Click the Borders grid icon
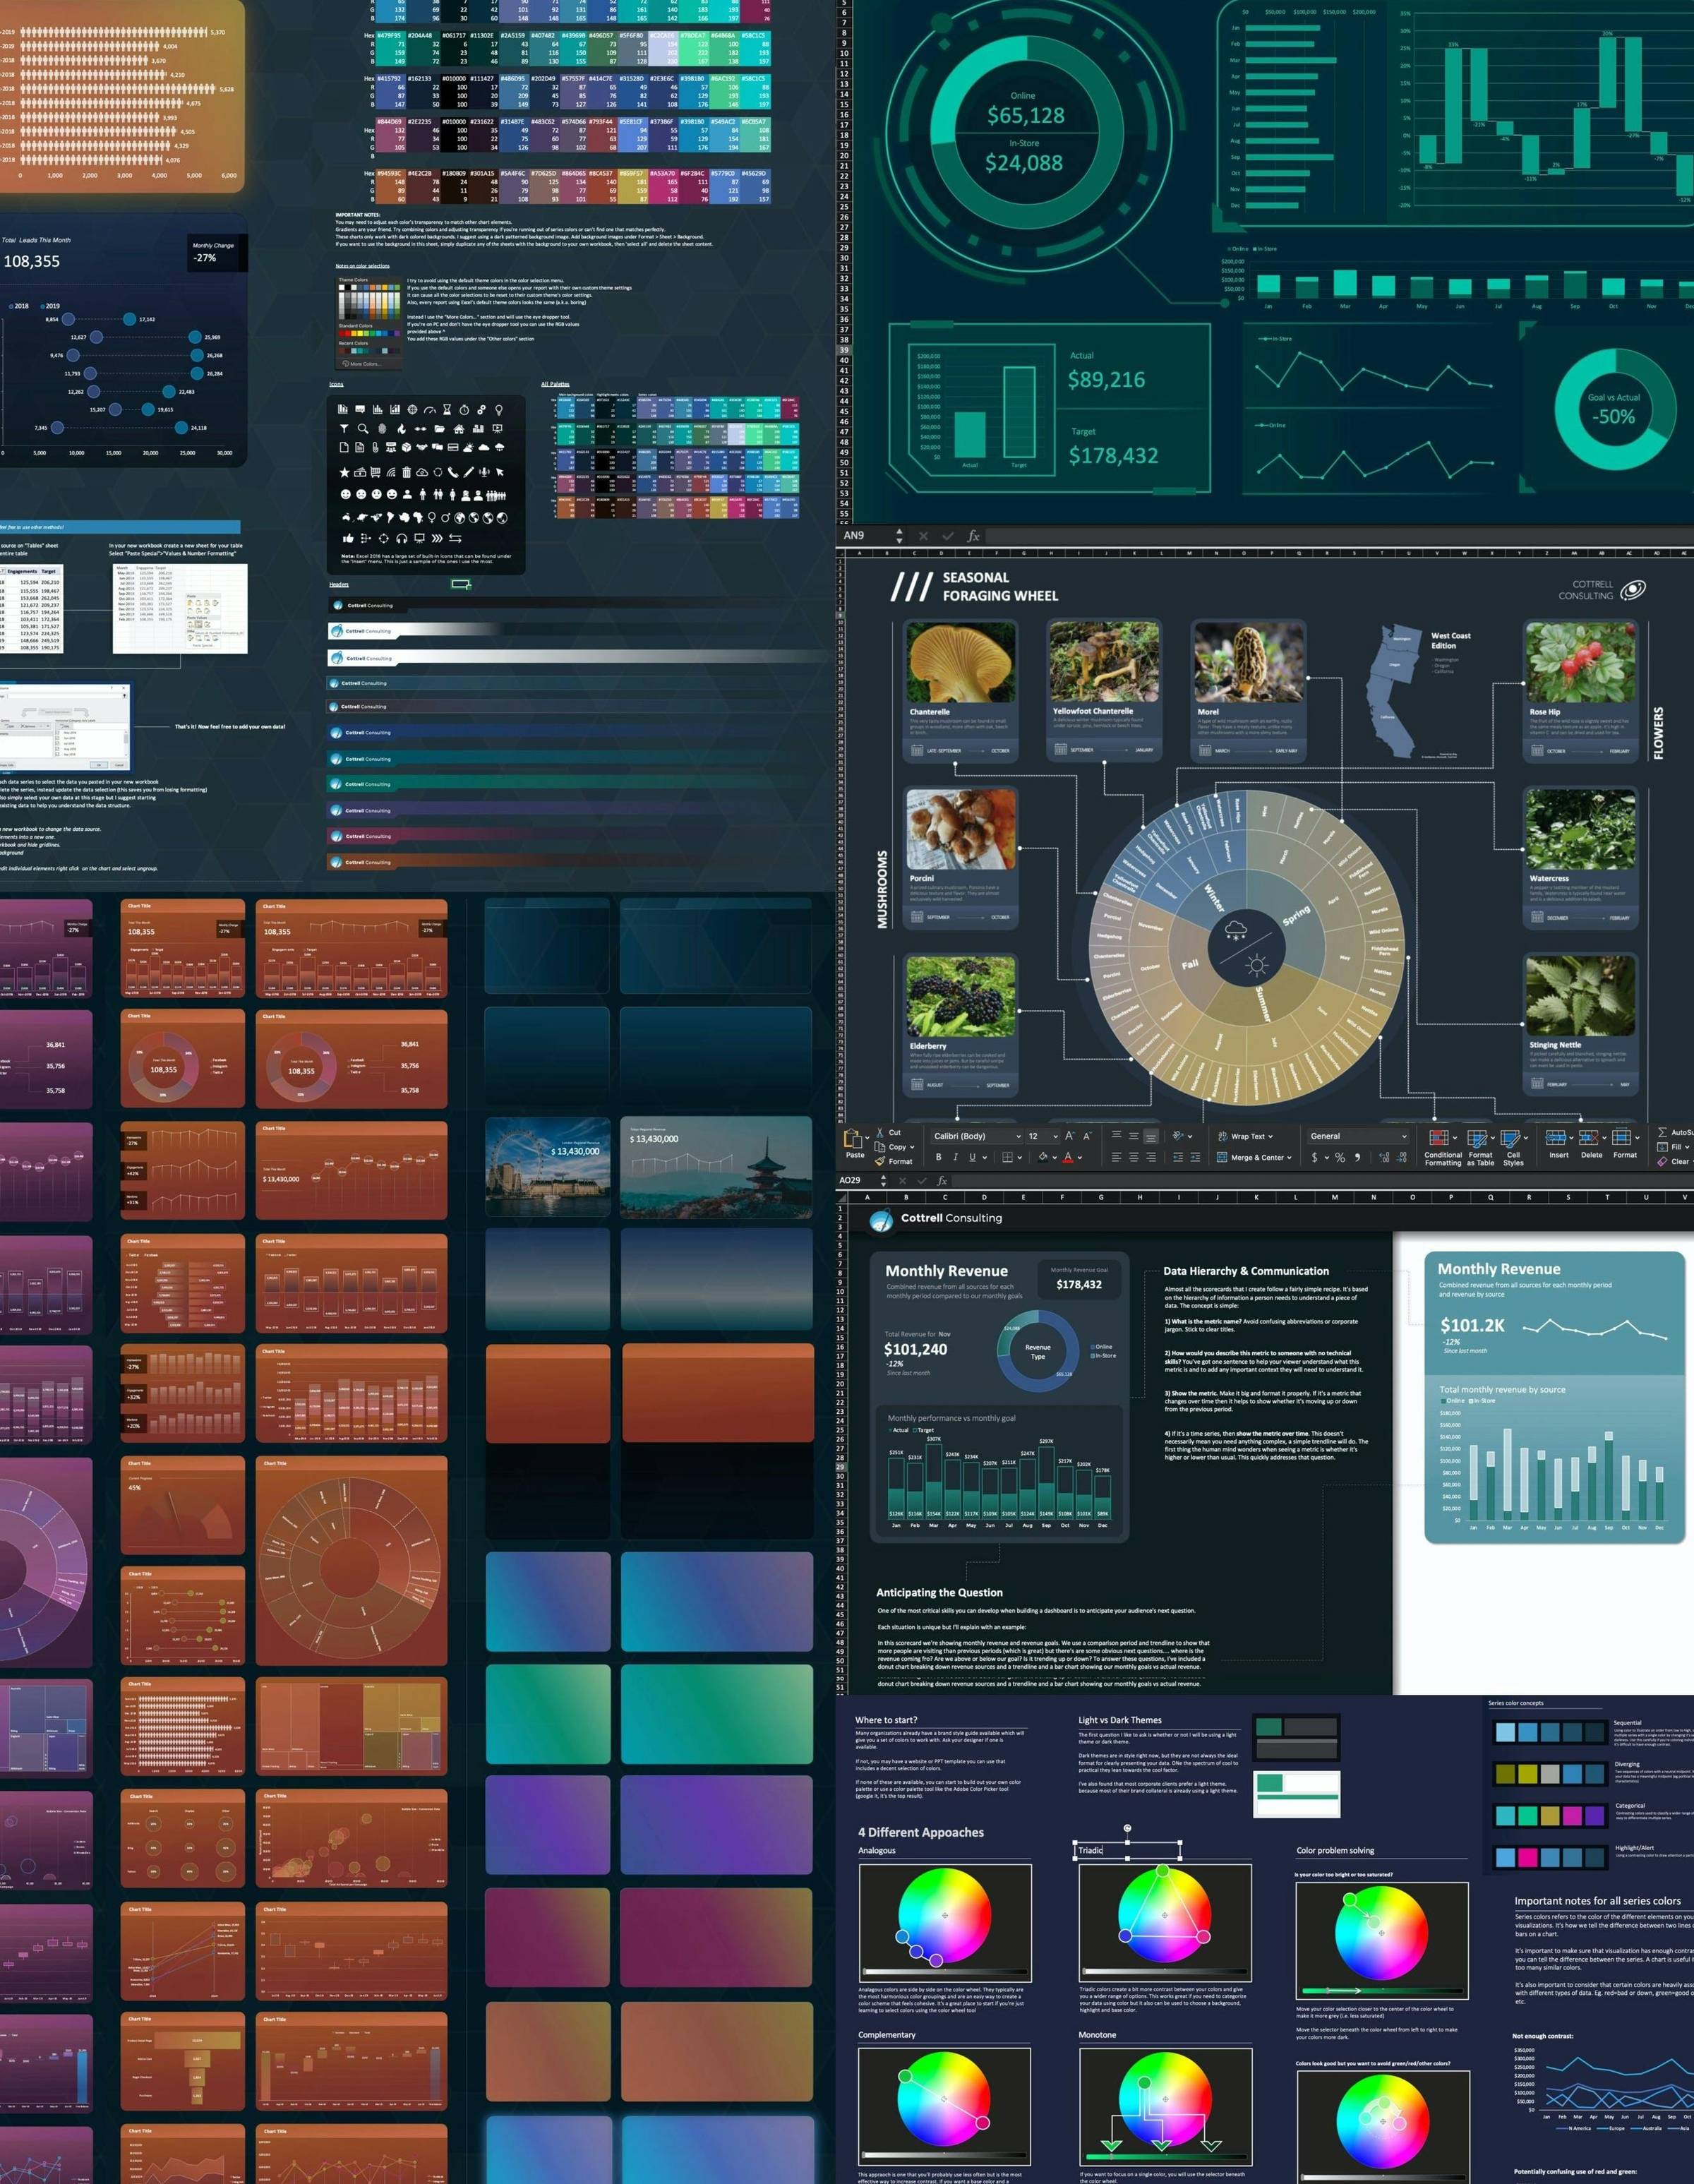 pos(1008,1157)
